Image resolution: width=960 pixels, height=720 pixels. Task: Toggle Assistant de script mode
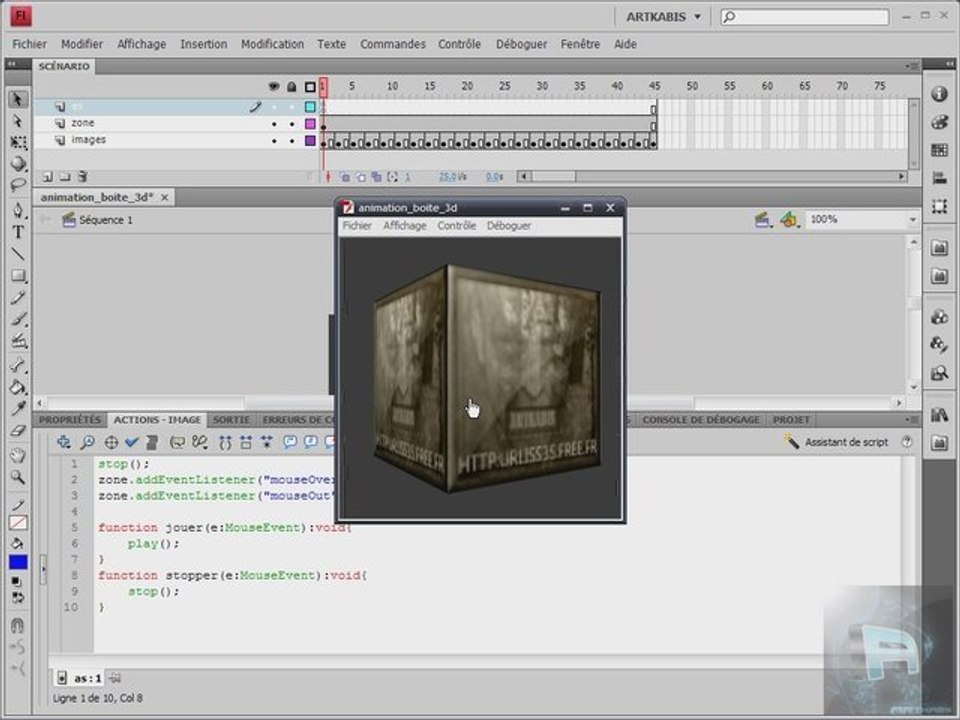[x=836, y=441]
